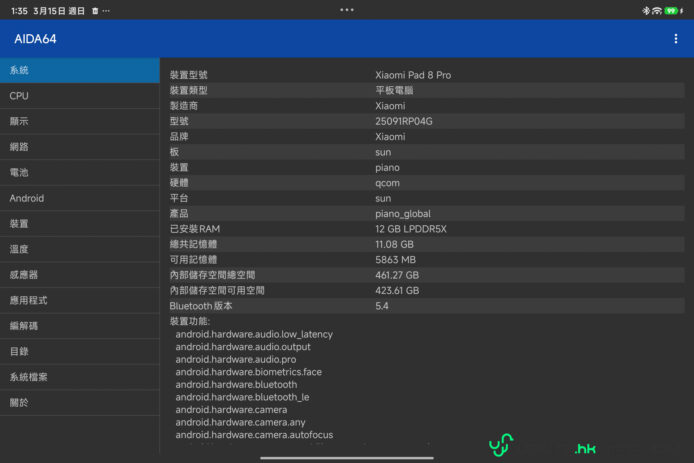Open the 應用程式 section
Screen dimensions: 694x463
point(79,300)
